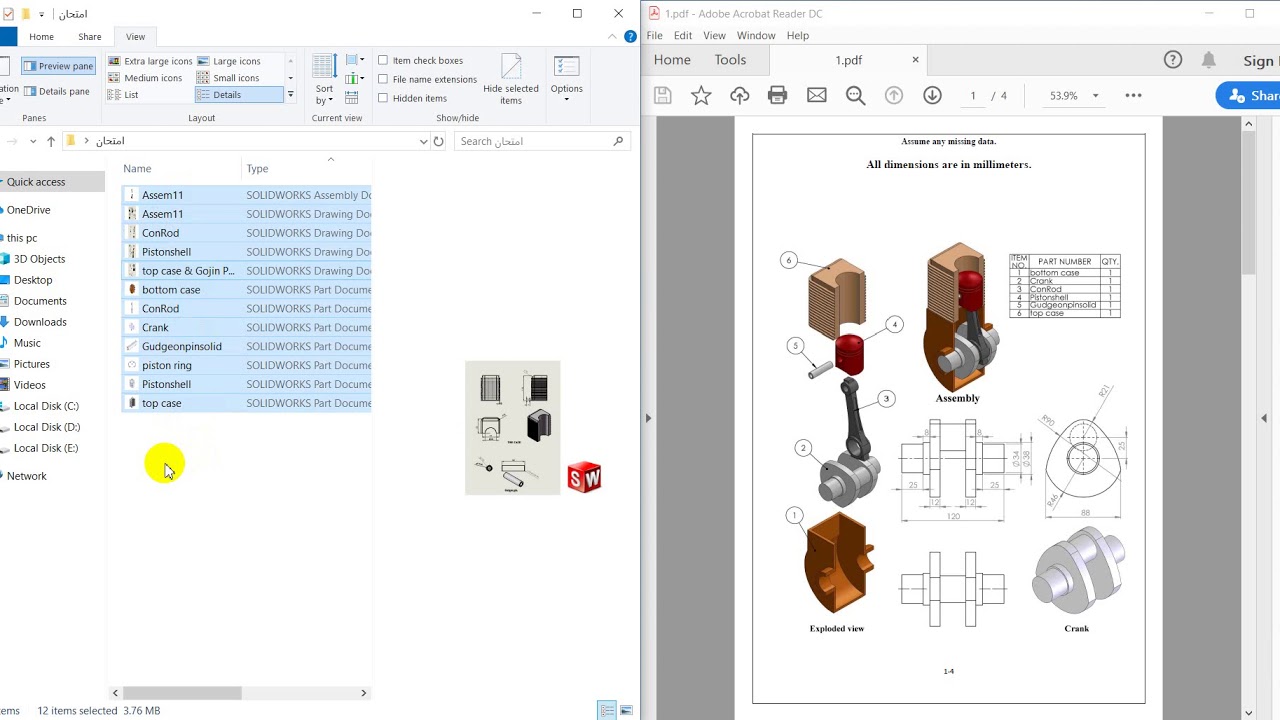Go to previous page arrow in Acrobat
Screen dimensions: 1280x720
pos(894,96)
